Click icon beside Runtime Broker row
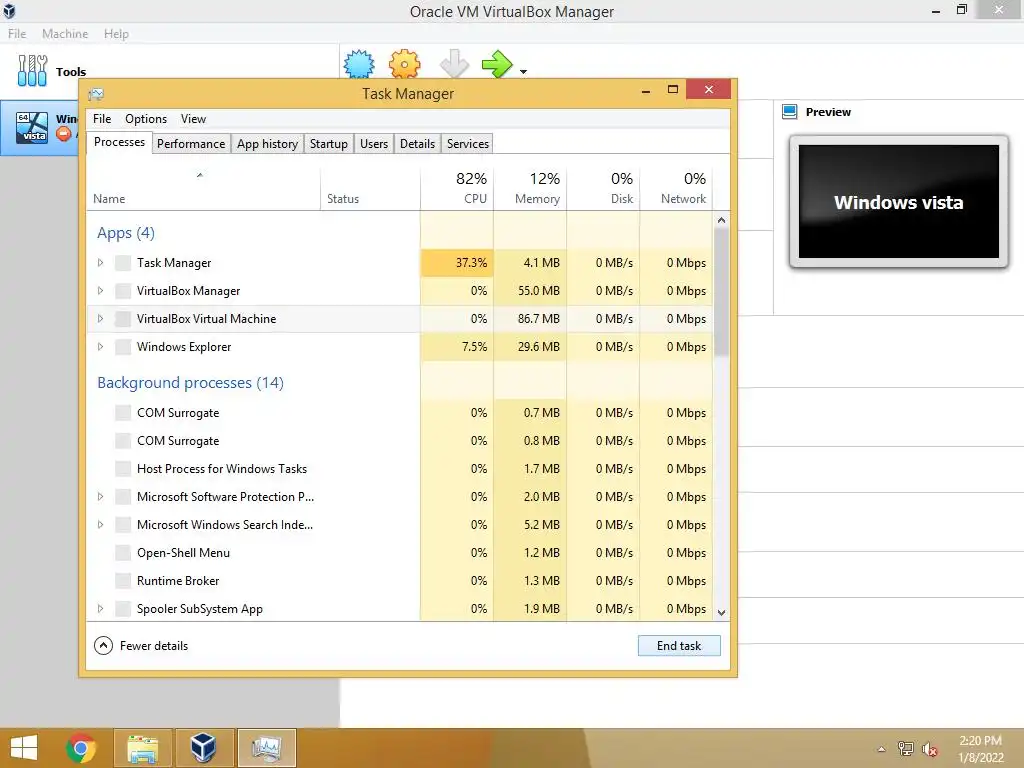The height and width of the screenshot is (768, 1024). pos(123,581)
